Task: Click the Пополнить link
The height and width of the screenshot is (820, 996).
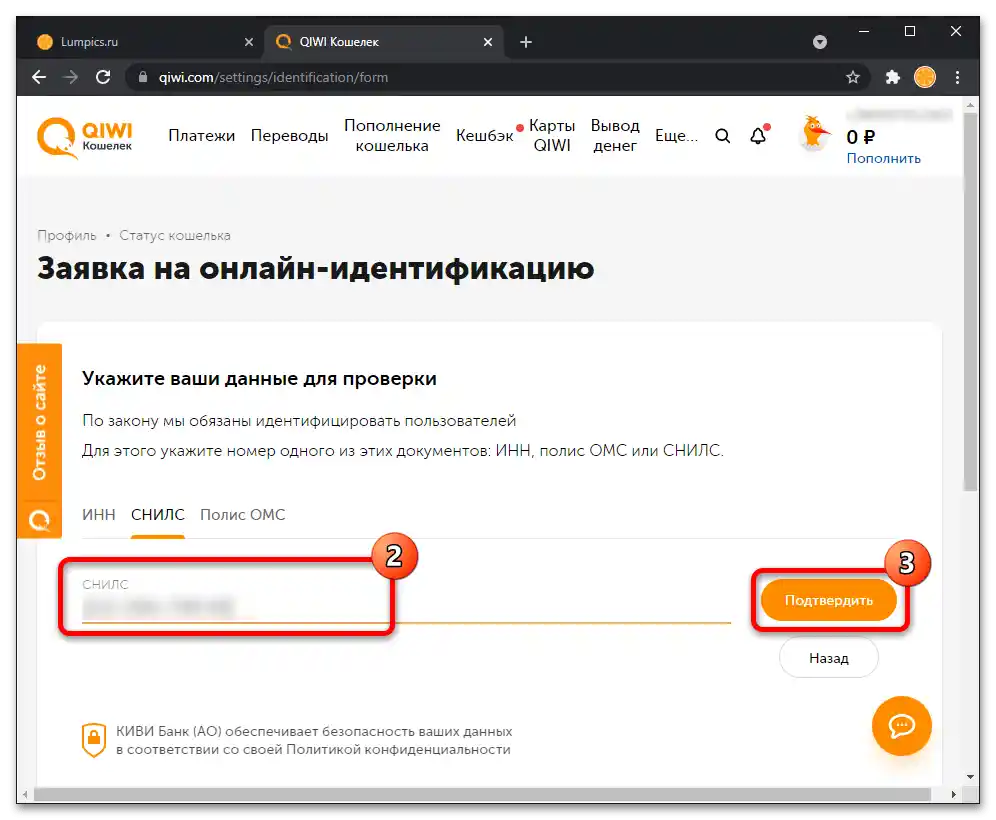Action: (x=884, y=158)
